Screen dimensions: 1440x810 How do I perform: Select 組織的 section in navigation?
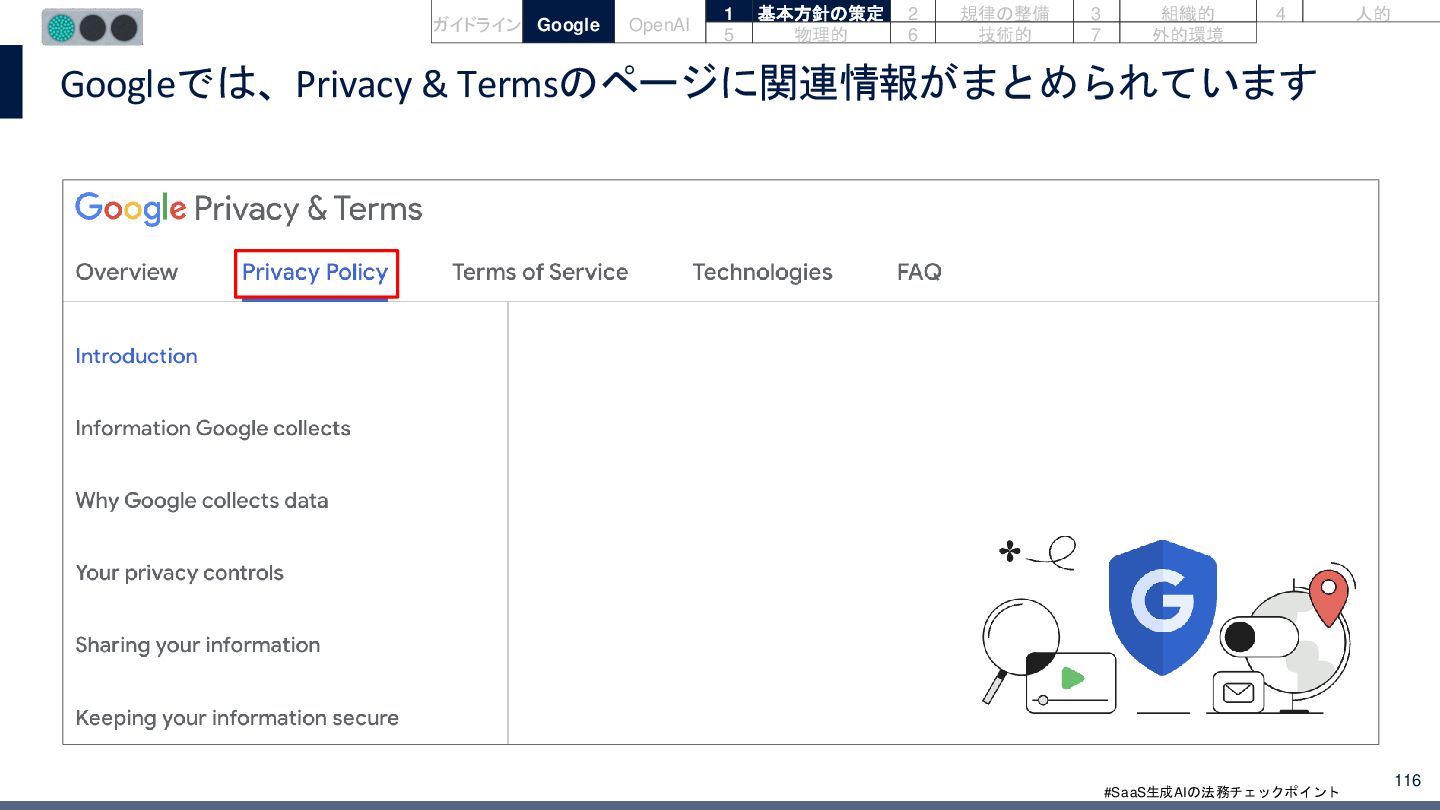click(x=1188, y=13)
